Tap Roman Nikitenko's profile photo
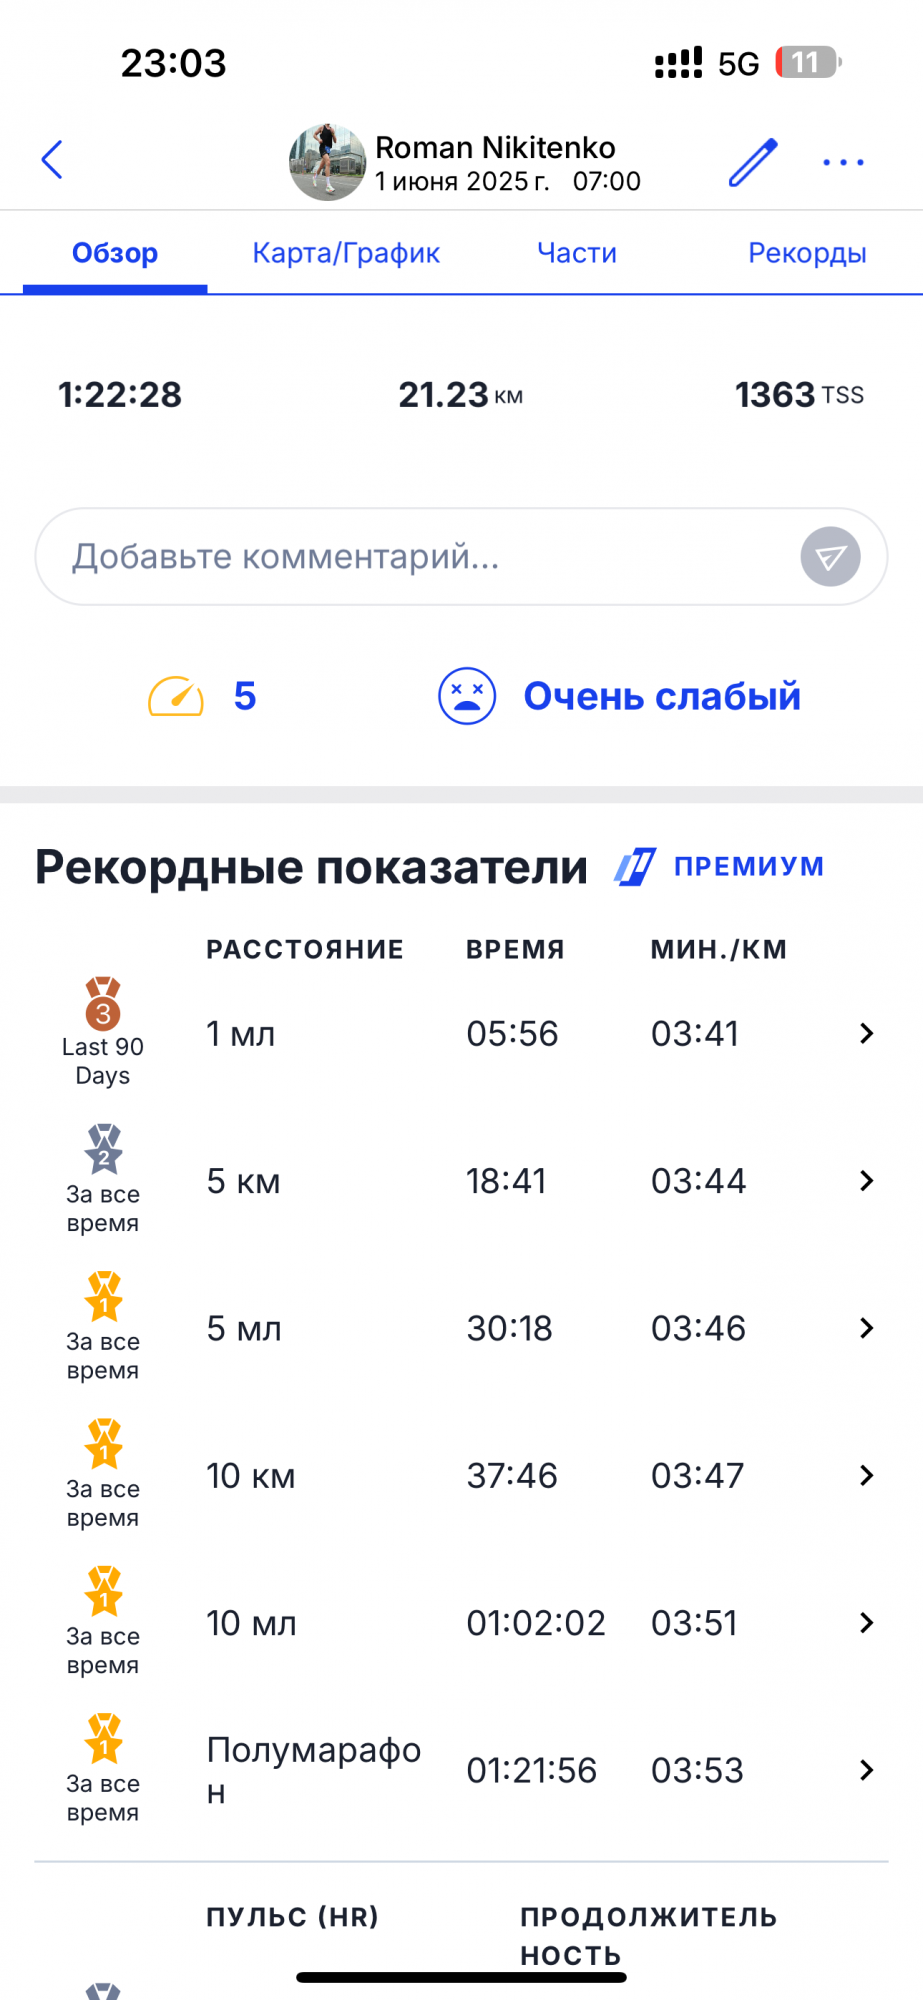The height and width of the screenshot is (2000, 923). click(x=327, y=162)
